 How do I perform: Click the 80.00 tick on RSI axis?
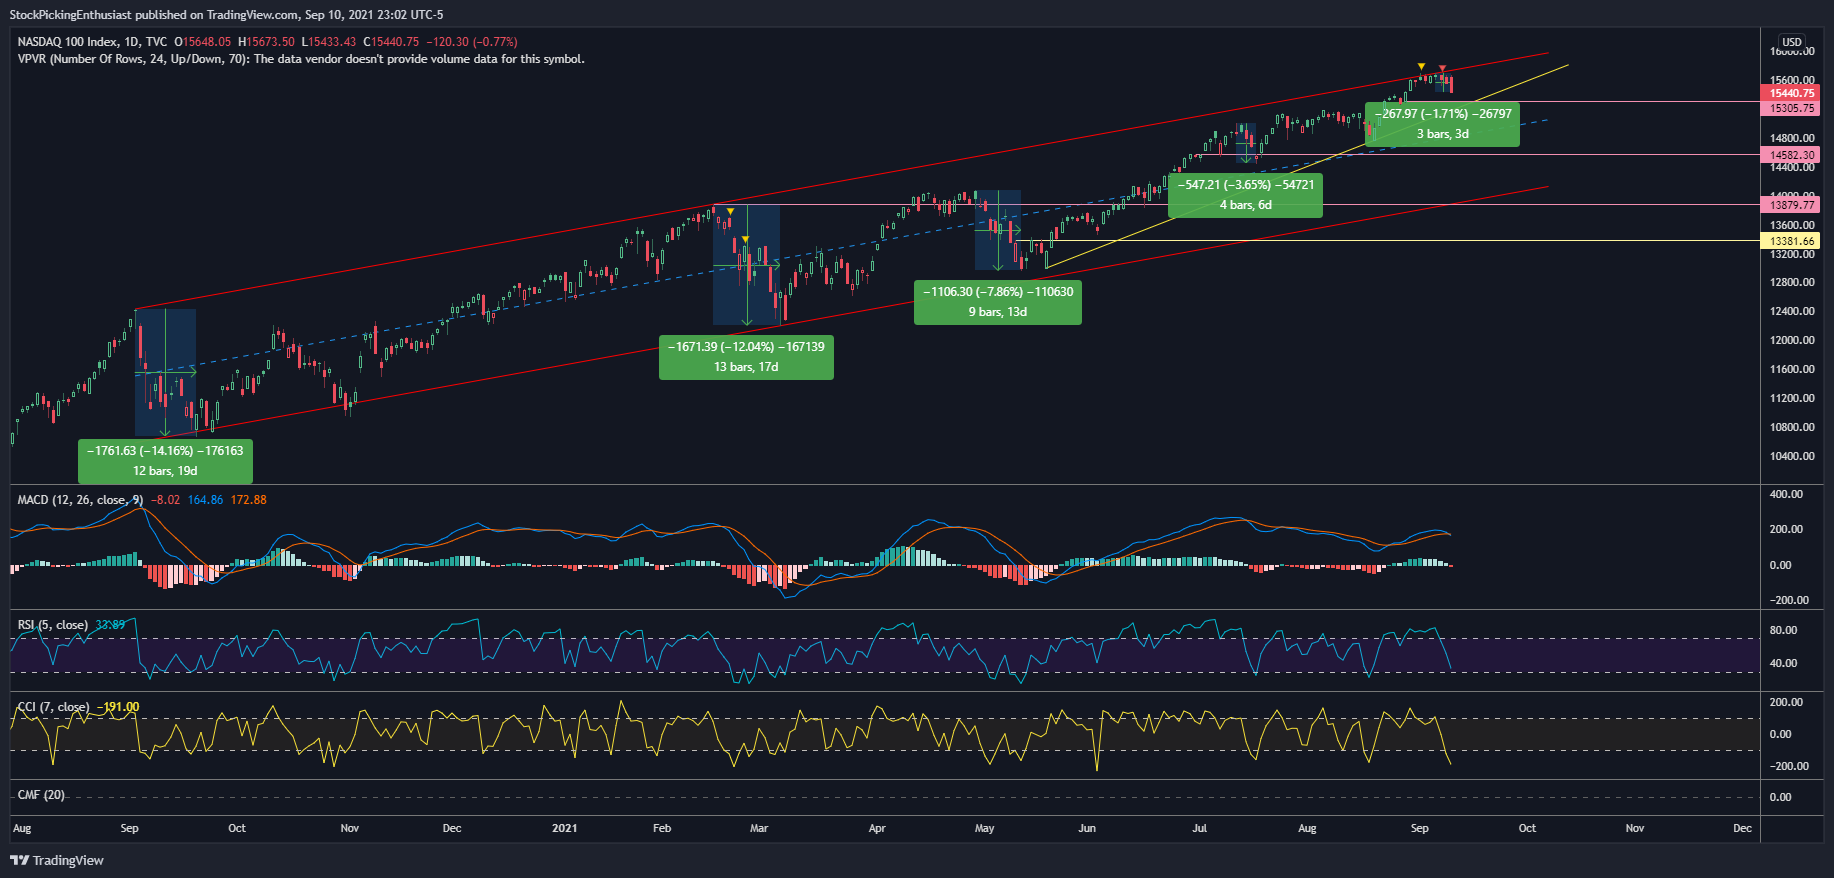[x=1783, y=630]
